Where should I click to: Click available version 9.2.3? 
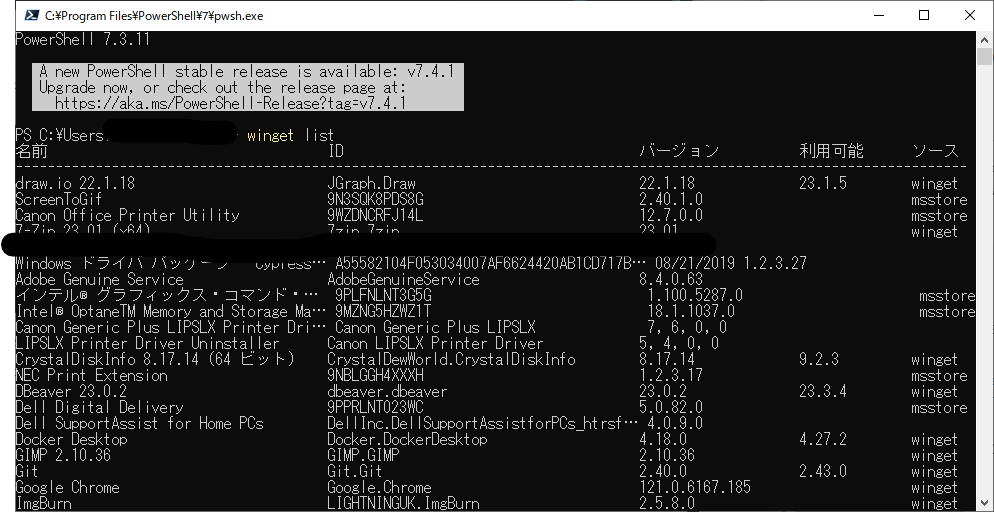(x=818, y=359)
